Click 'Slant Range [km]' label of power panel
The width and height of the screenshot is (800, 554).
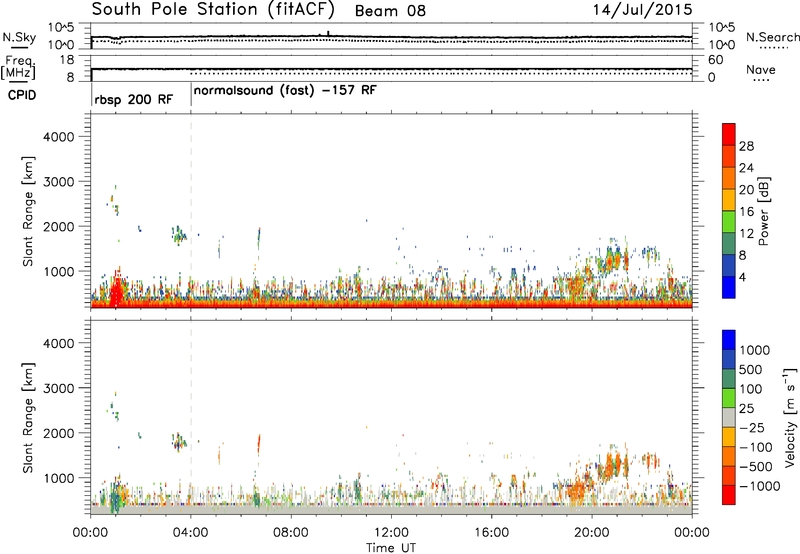coord(29,211)
